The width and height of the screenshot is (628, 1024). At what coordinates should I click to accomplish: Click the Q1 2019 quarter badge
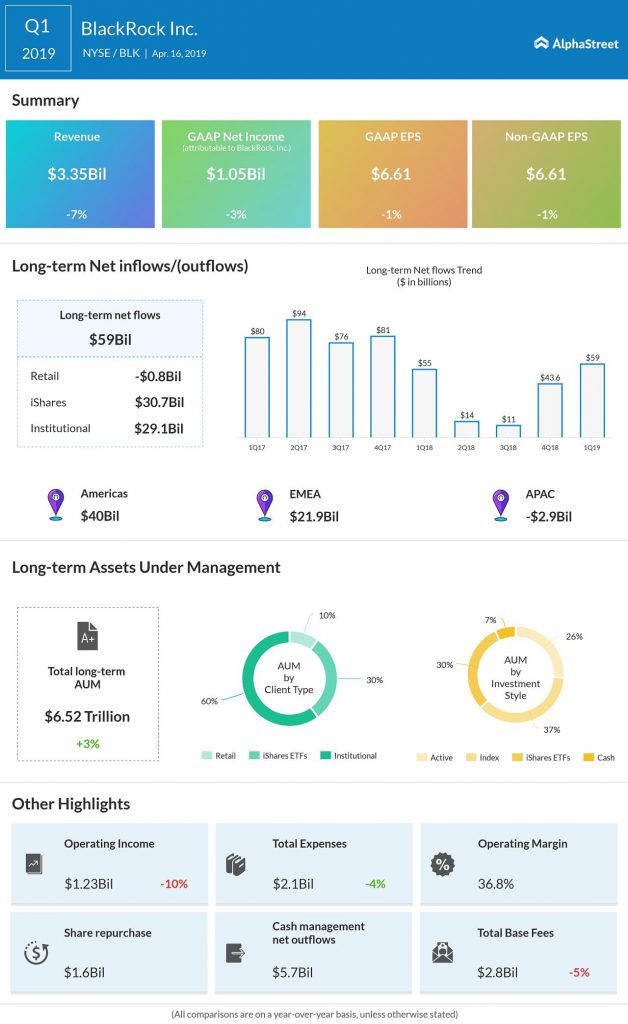[38, 39]
